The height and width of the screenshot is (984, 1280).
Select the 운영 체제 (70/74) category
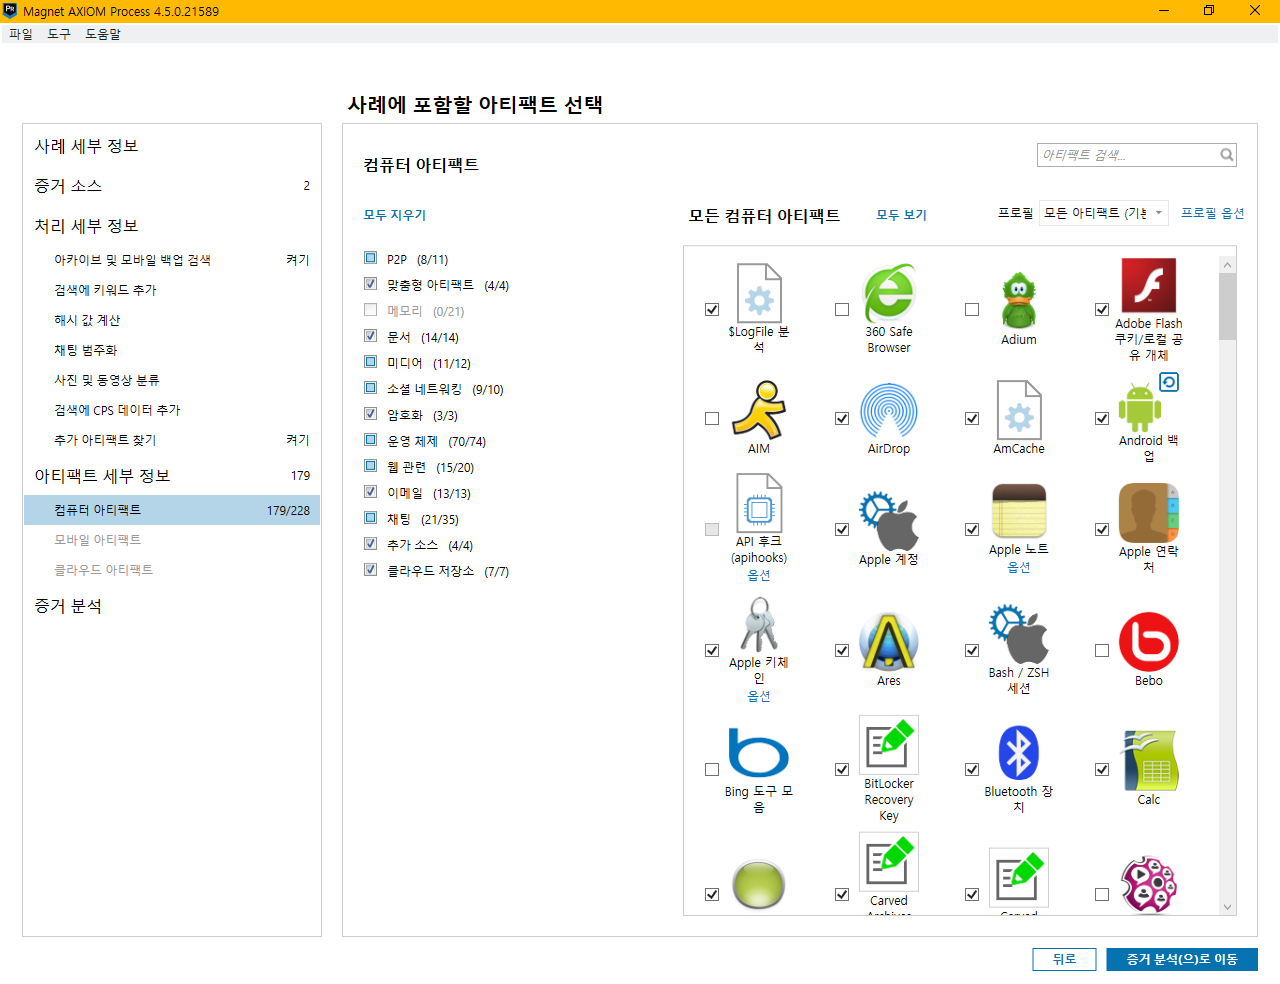coord(436,441)
